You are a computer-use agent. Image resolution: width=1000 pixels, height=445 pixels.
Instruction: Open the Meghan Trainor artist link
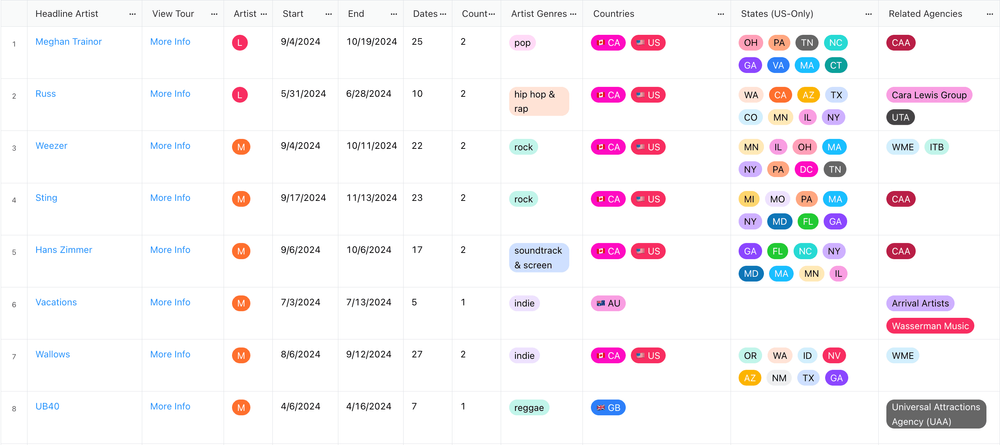coord(68,41)
